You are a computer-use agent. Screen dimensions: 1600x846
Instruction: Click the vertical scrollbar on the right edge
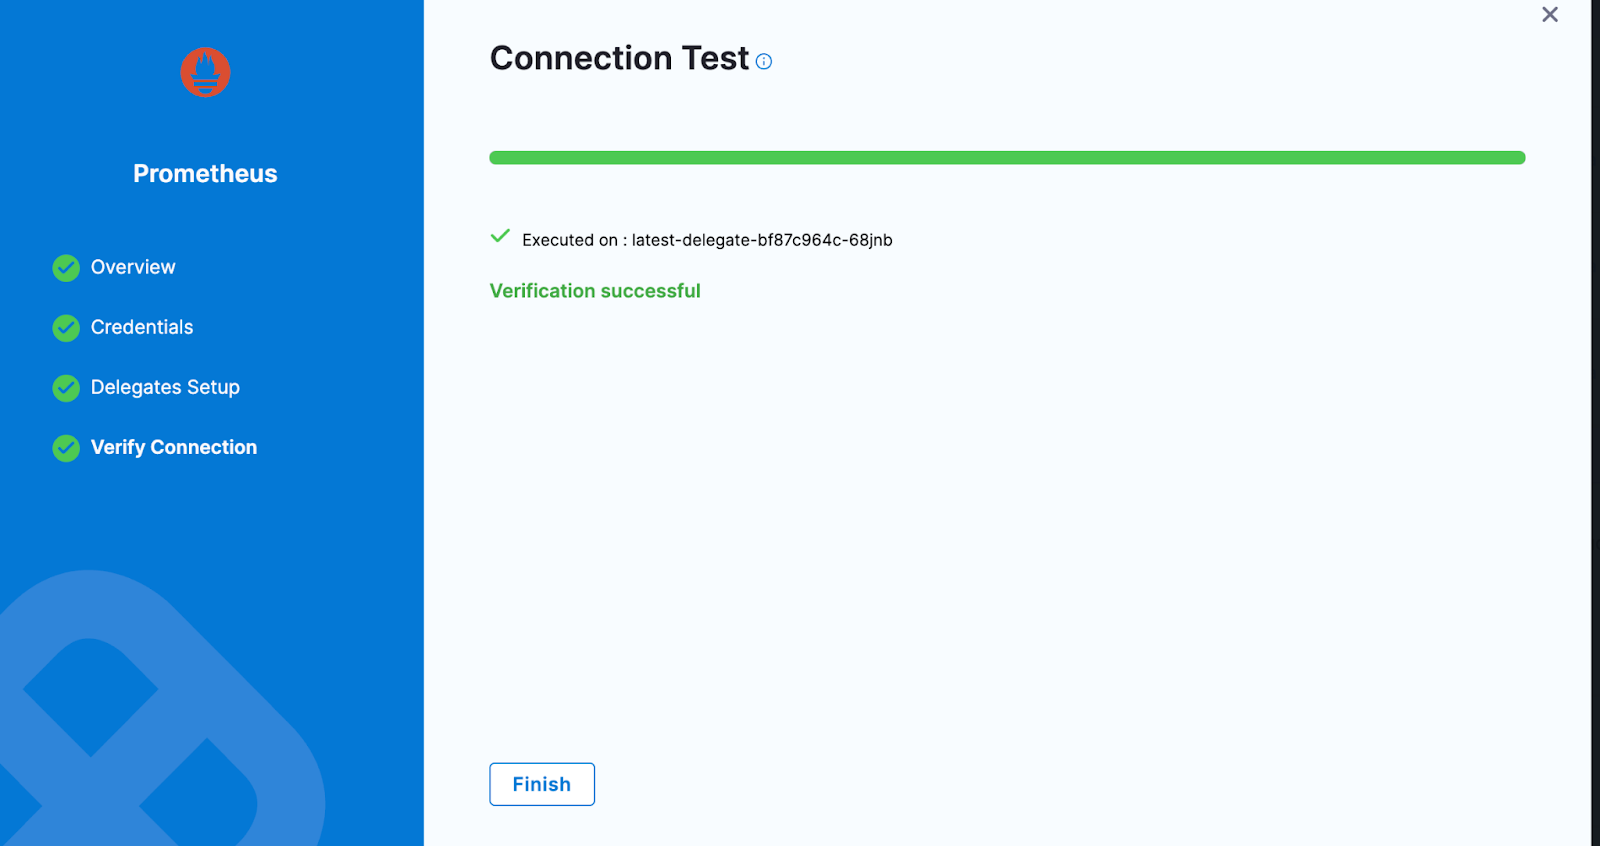pyautogui.click(x=1595, y=423)
